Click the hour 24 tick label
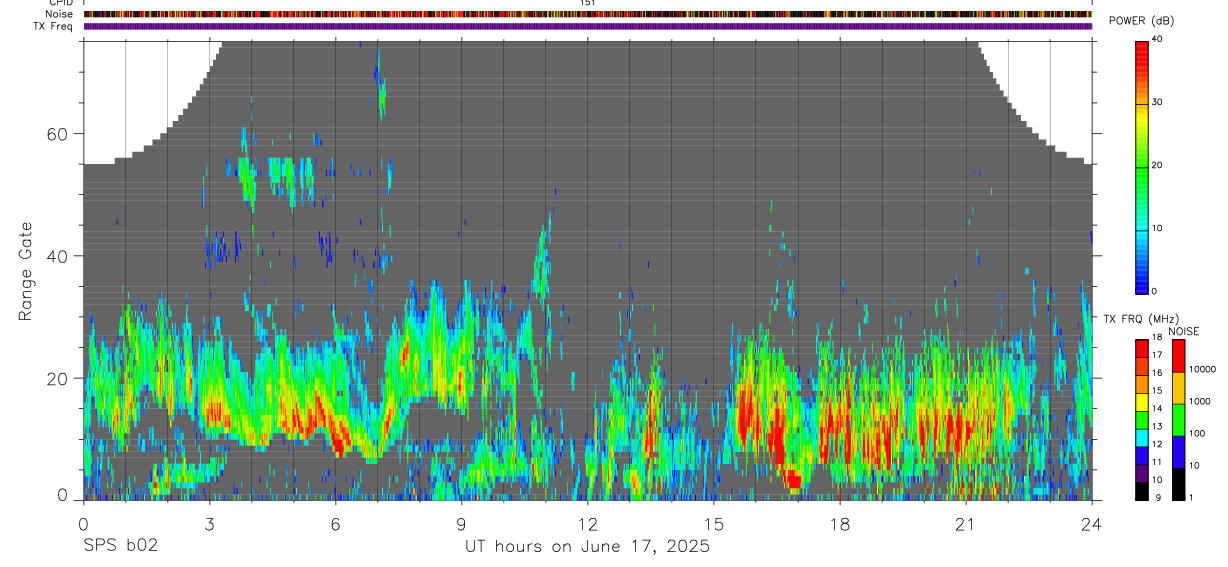1228x567 pixels. coord(1092,524)
